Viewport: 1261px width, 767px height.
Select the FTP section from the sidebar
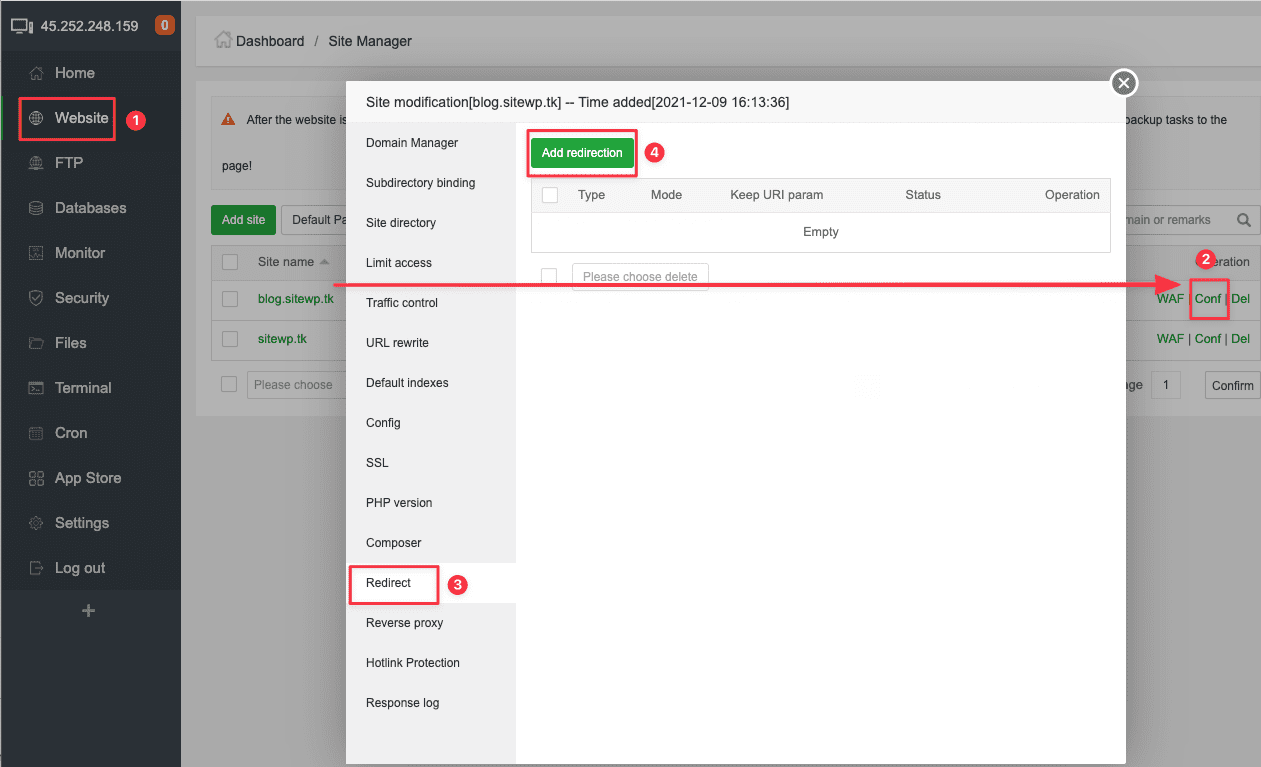(x=70, y=162)
